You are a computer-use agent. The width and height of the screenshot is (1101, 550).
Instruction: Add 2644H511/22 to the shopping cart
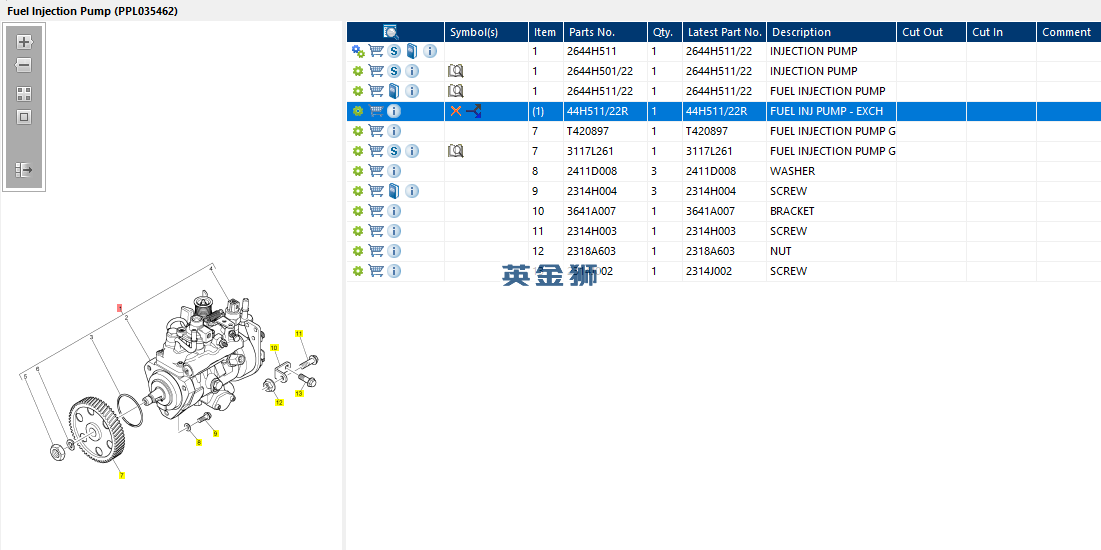(x=376, y=91)
